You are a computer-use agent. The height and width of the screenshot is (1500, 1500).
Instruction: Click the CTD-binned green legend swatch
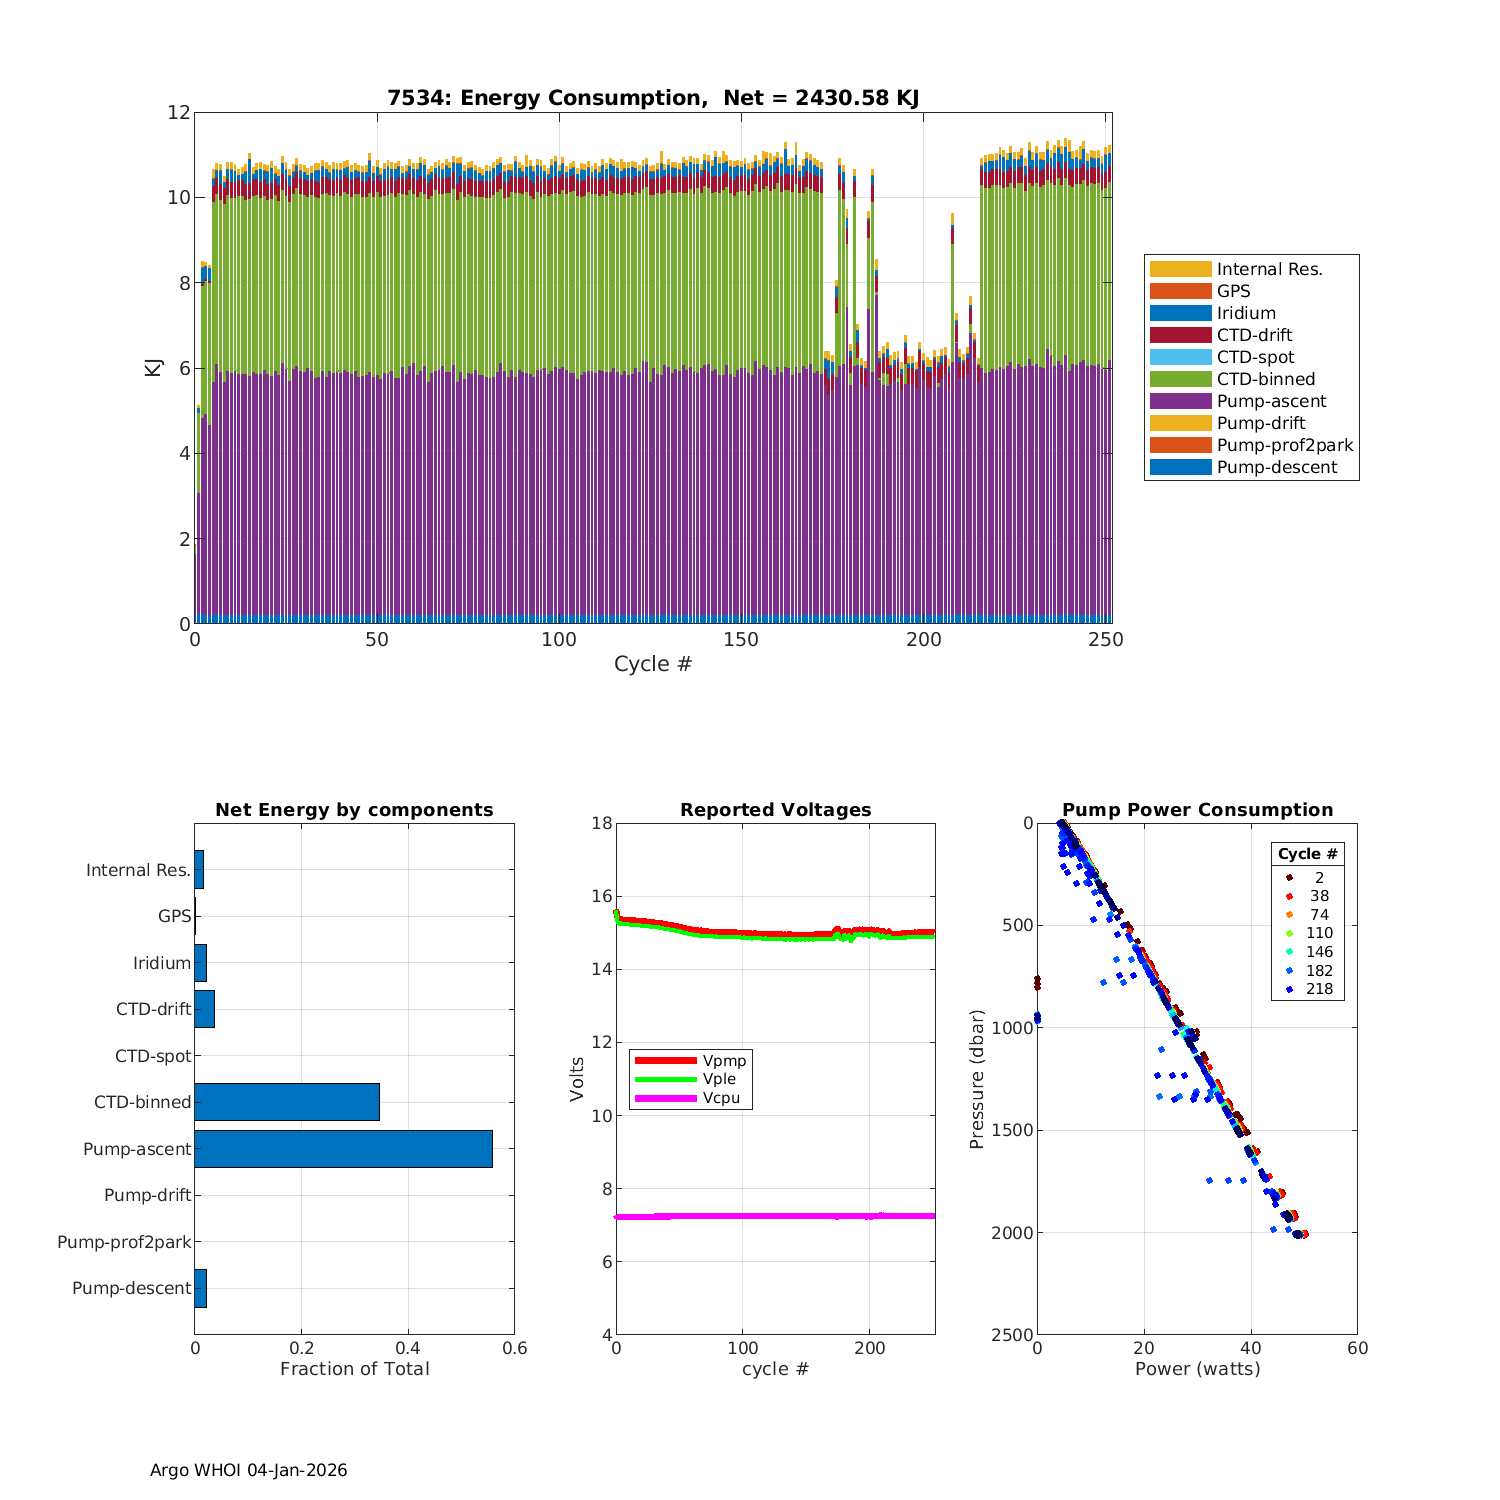pyautogui.click(x=1180, y=379)
